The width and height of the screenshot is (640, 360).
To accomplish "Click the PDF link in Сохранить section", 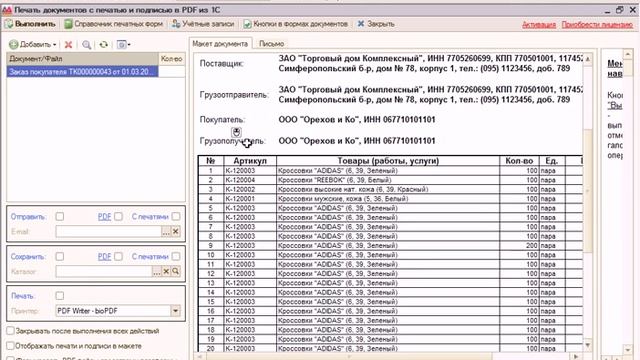I will (x=104, y=257).
